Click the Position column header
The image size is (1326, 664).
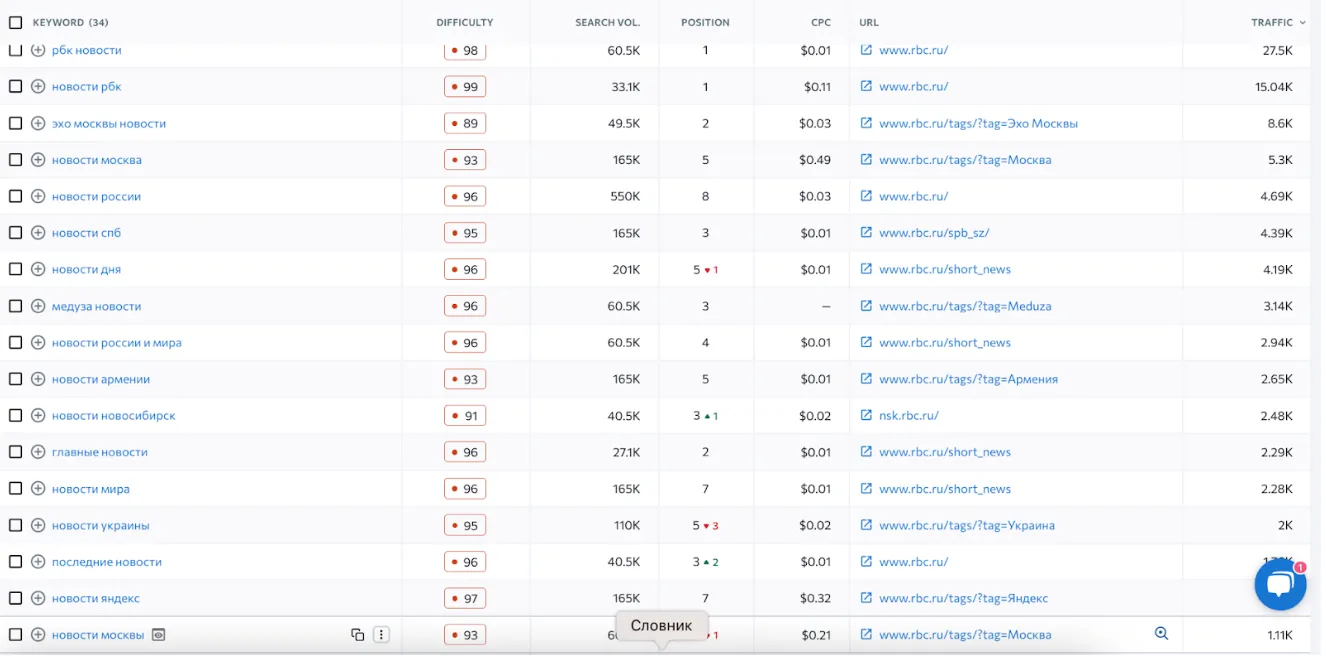[x=705, y=22]
